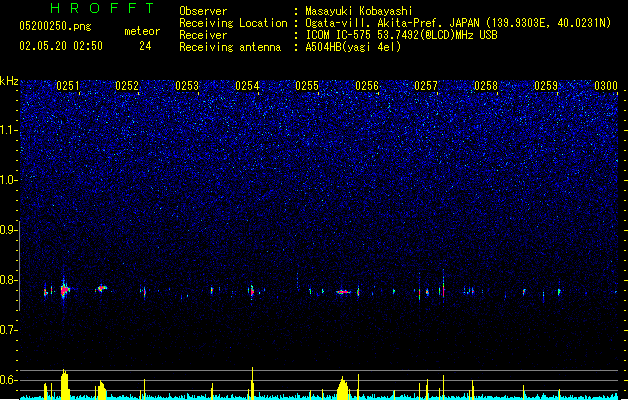Click the 0257 time marker
This screenshot has width=629, height=400.
click(426, 86)
